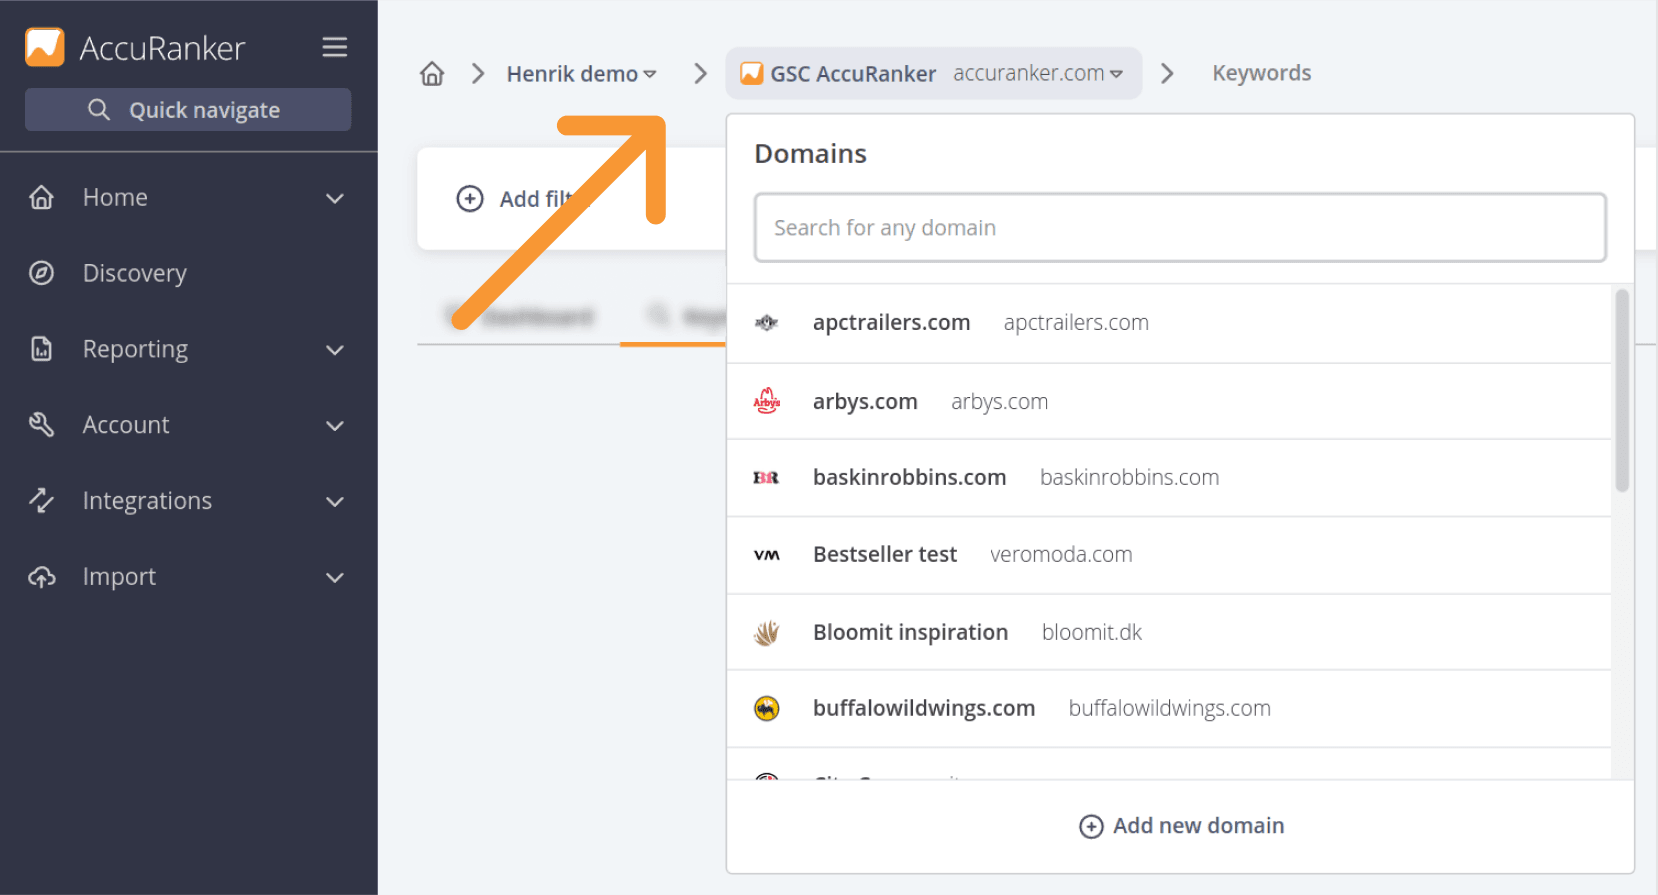Select the Bestseller test domain row
This screenshot has width=1658, height=895.
click(x=1169, y=555)
